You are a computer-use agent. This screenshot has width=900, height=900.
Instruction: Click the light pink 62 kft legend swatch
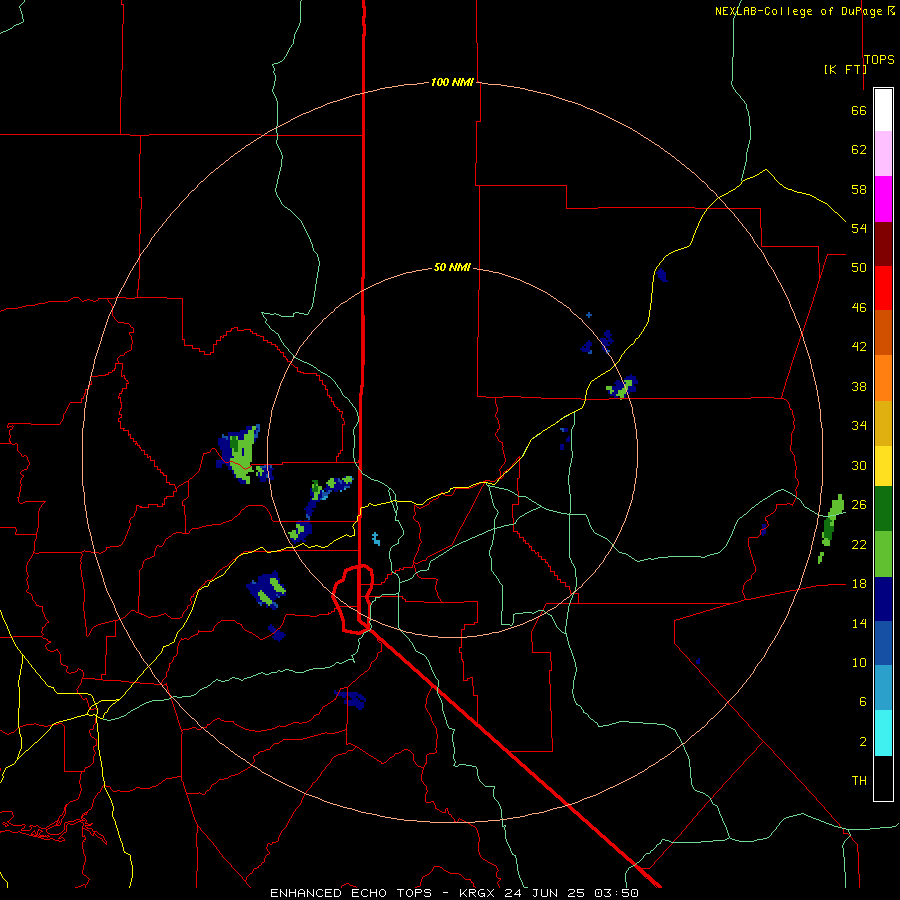click(x=883, y=153)
